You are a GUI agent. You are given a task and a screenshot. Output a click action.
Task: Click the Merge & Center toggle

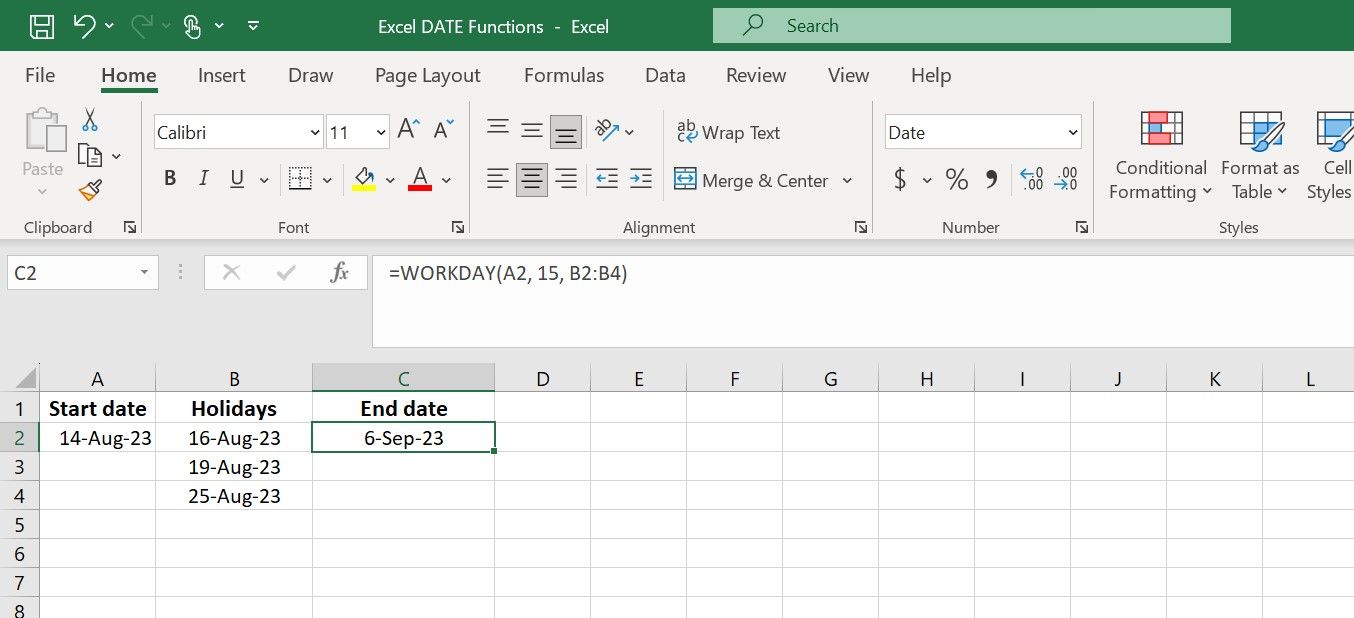pos(755,180)
